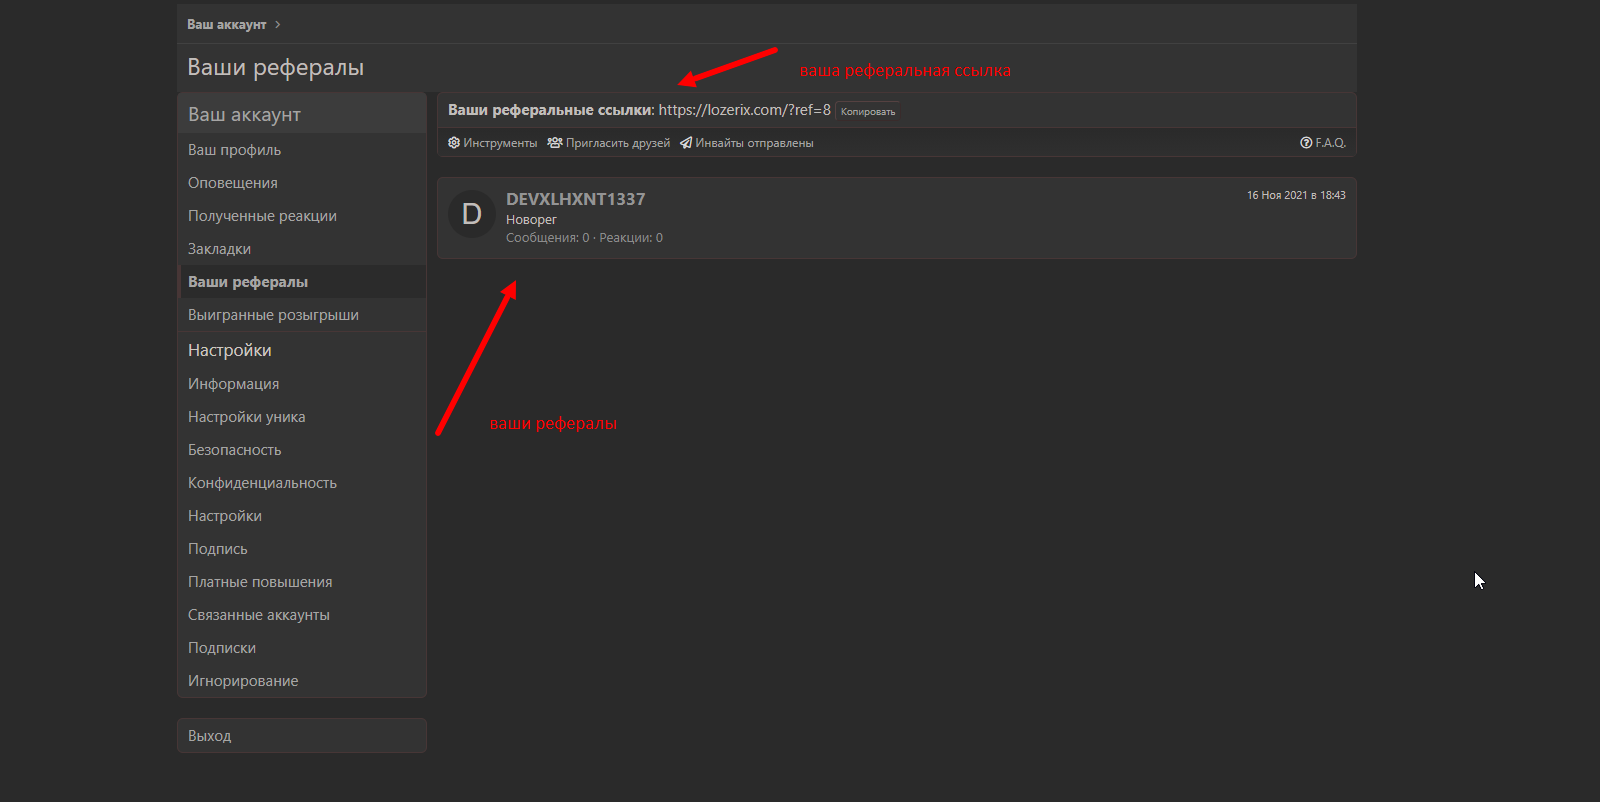Click the gear icon beside Инструменты
This screenshot has height=802, width=1600.
[x=454, y=143]
